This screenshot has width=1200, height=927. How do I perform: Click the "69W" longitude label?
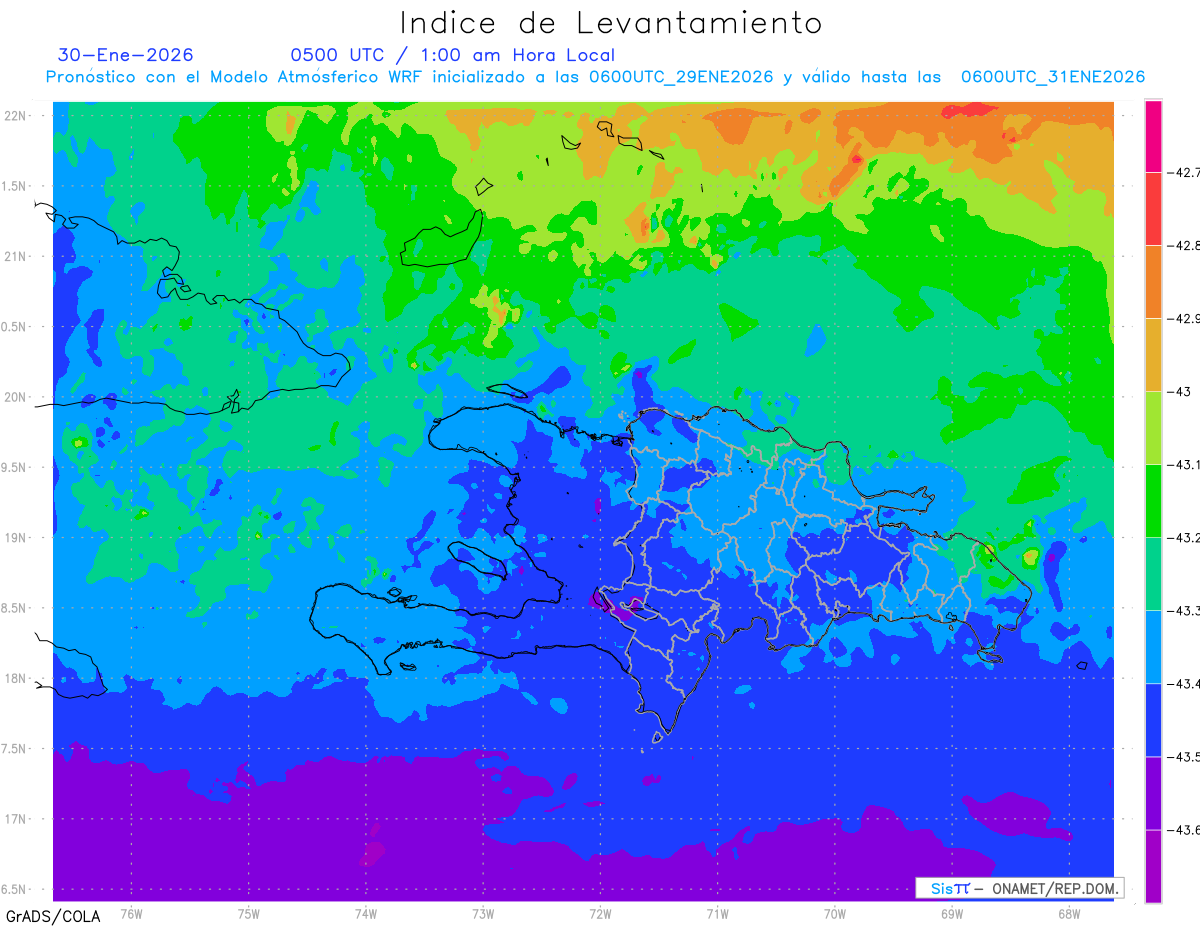point(952,914)
